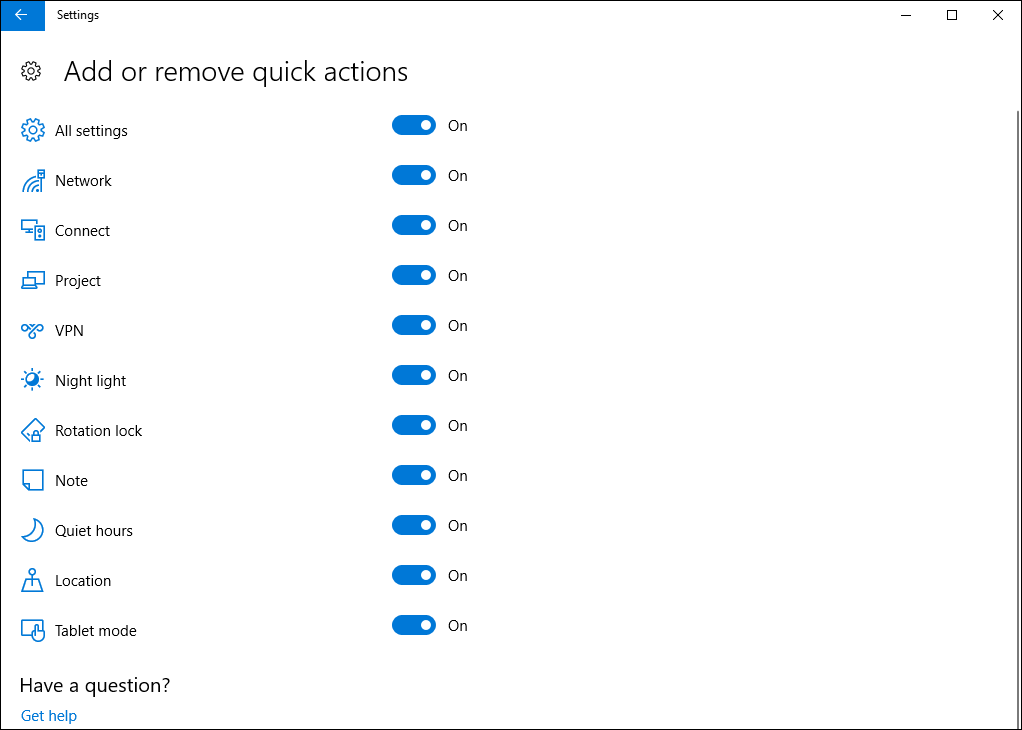Open the Get help link
This screenshot has height=730, width=1022.
click(x=48, y=715)
